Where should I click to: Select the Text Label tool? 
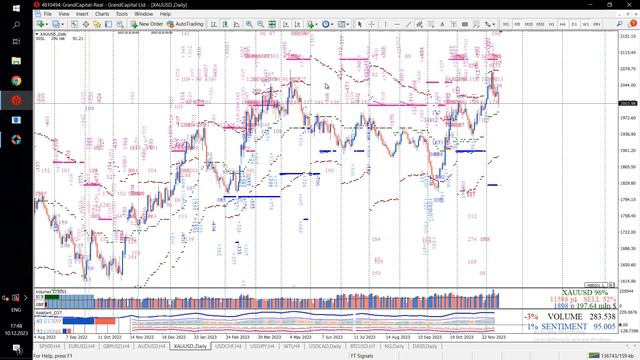point(453,24)
